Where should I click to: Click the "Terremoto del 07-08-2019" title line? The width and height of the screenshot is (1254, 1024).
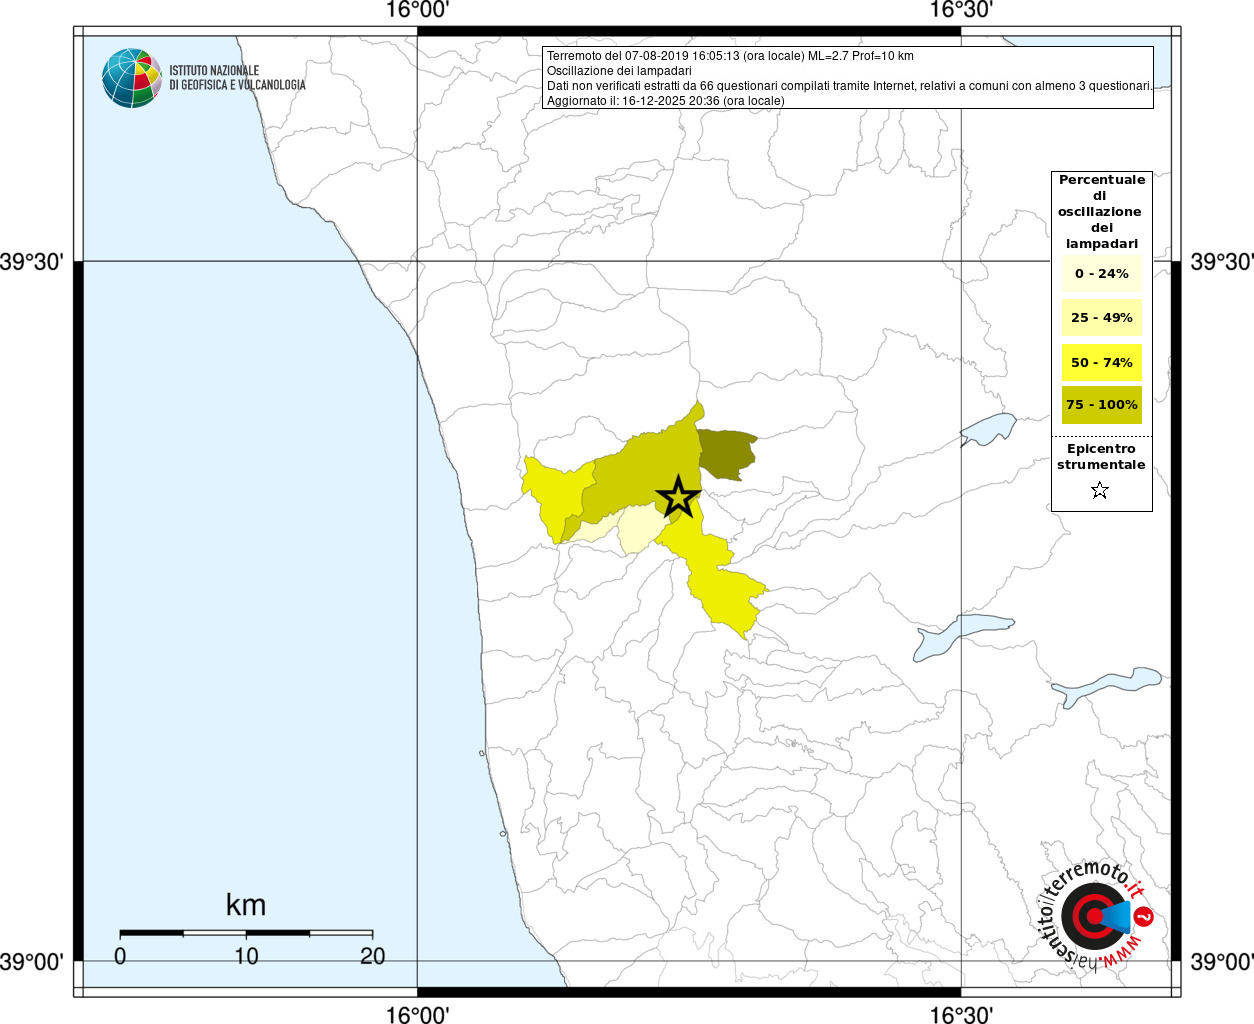(730, 56)
